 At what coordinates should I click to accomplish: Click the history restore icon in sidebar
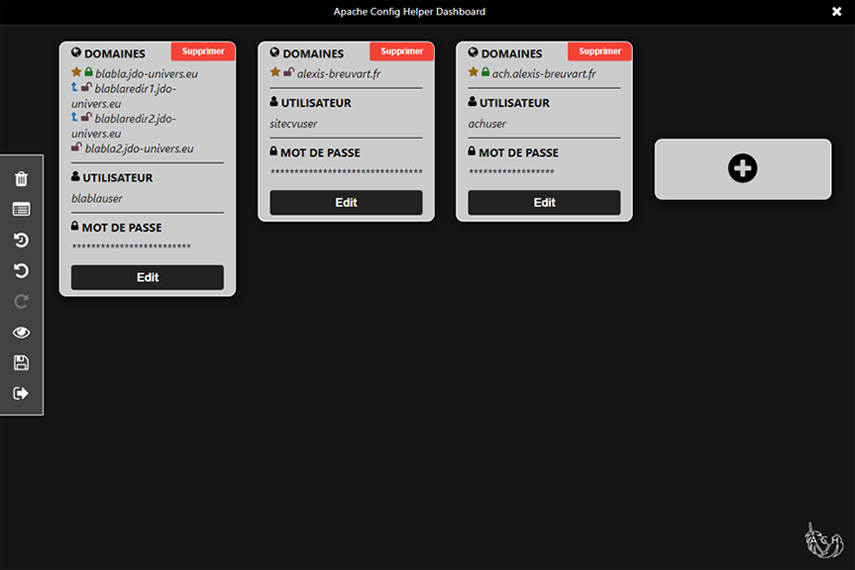tap(21, 240)
